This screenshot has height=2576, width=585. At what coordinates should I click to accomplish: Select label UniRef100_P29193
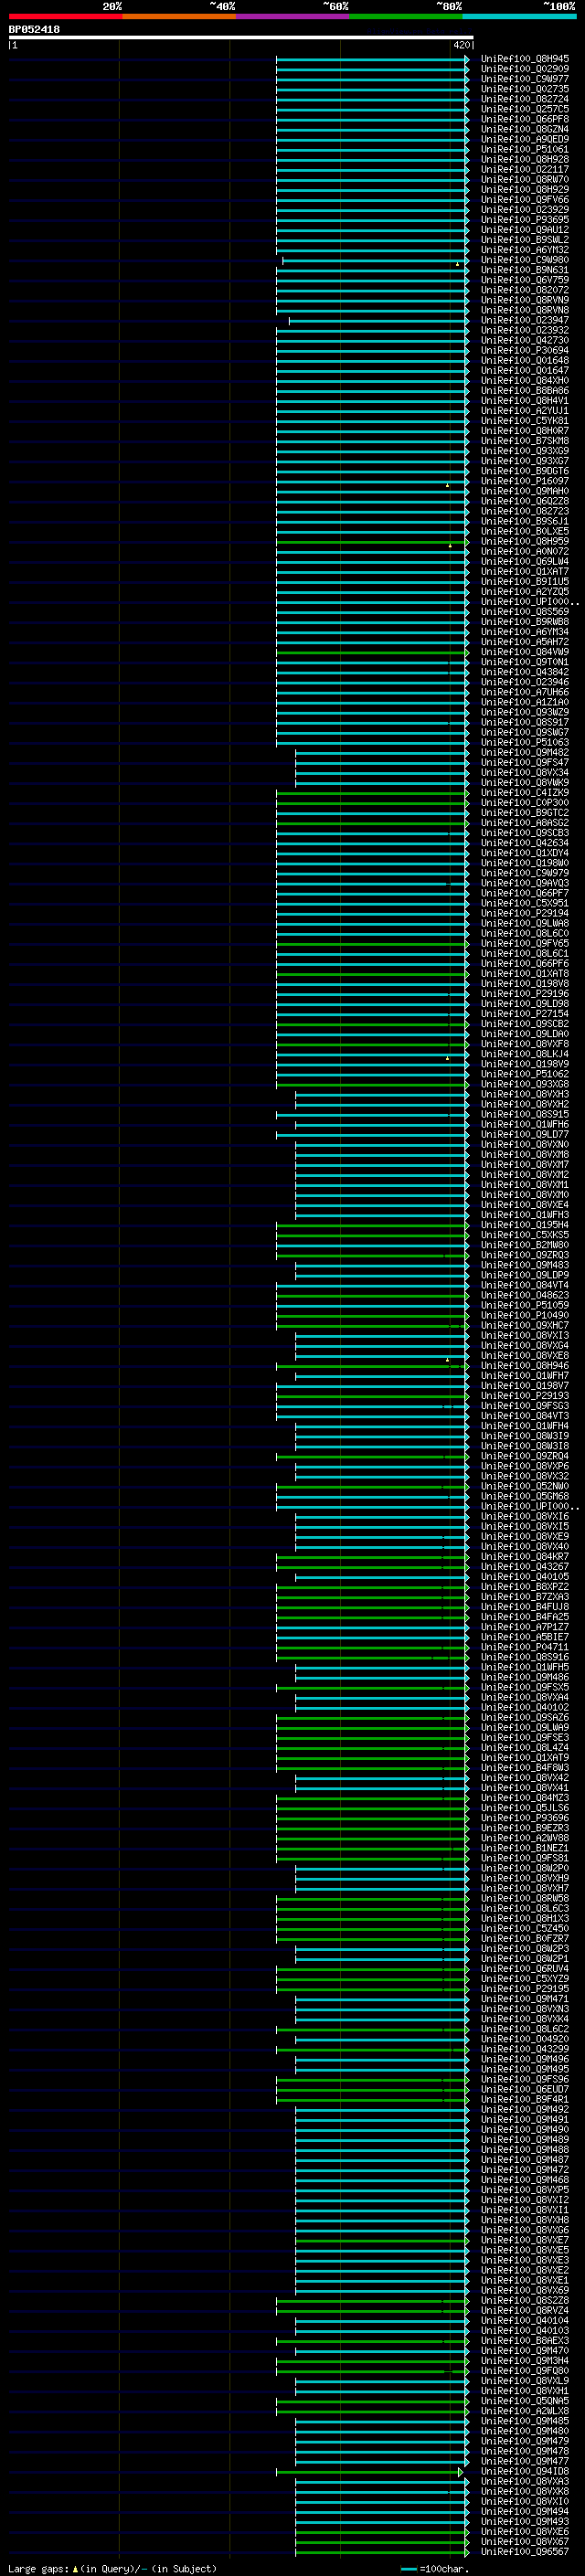[x=525, y=1396]
